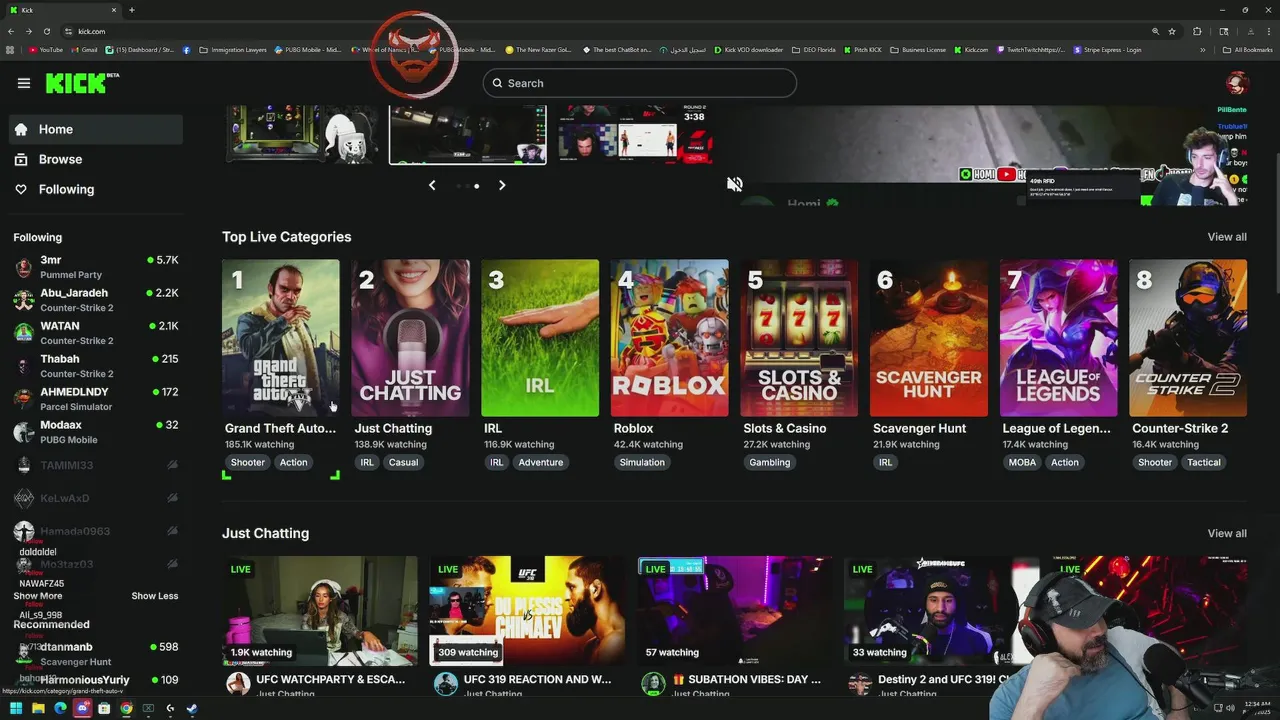Open 3mr channel in Following list
1280x720 pixels.
[x=96, y=267]
